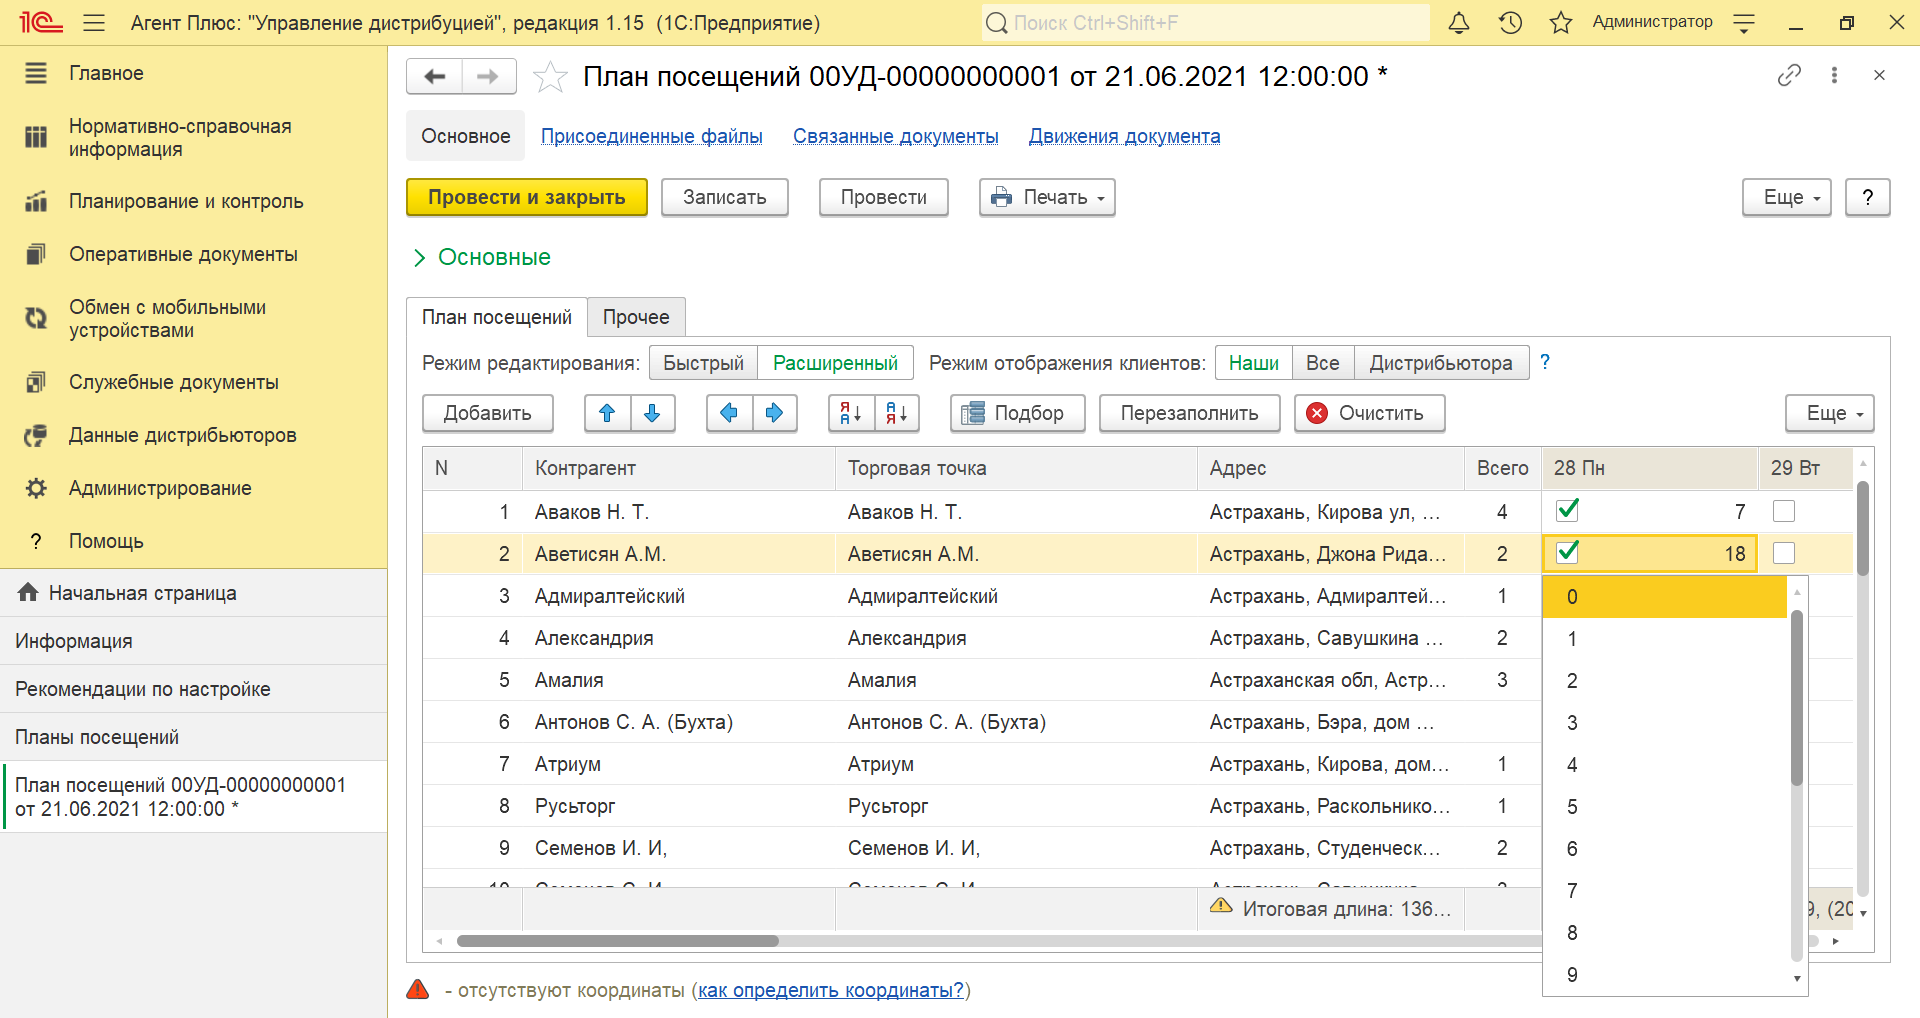Open notifications bell
The height and width of the screenshot is (1018, 1920).
pos(1459,22)
